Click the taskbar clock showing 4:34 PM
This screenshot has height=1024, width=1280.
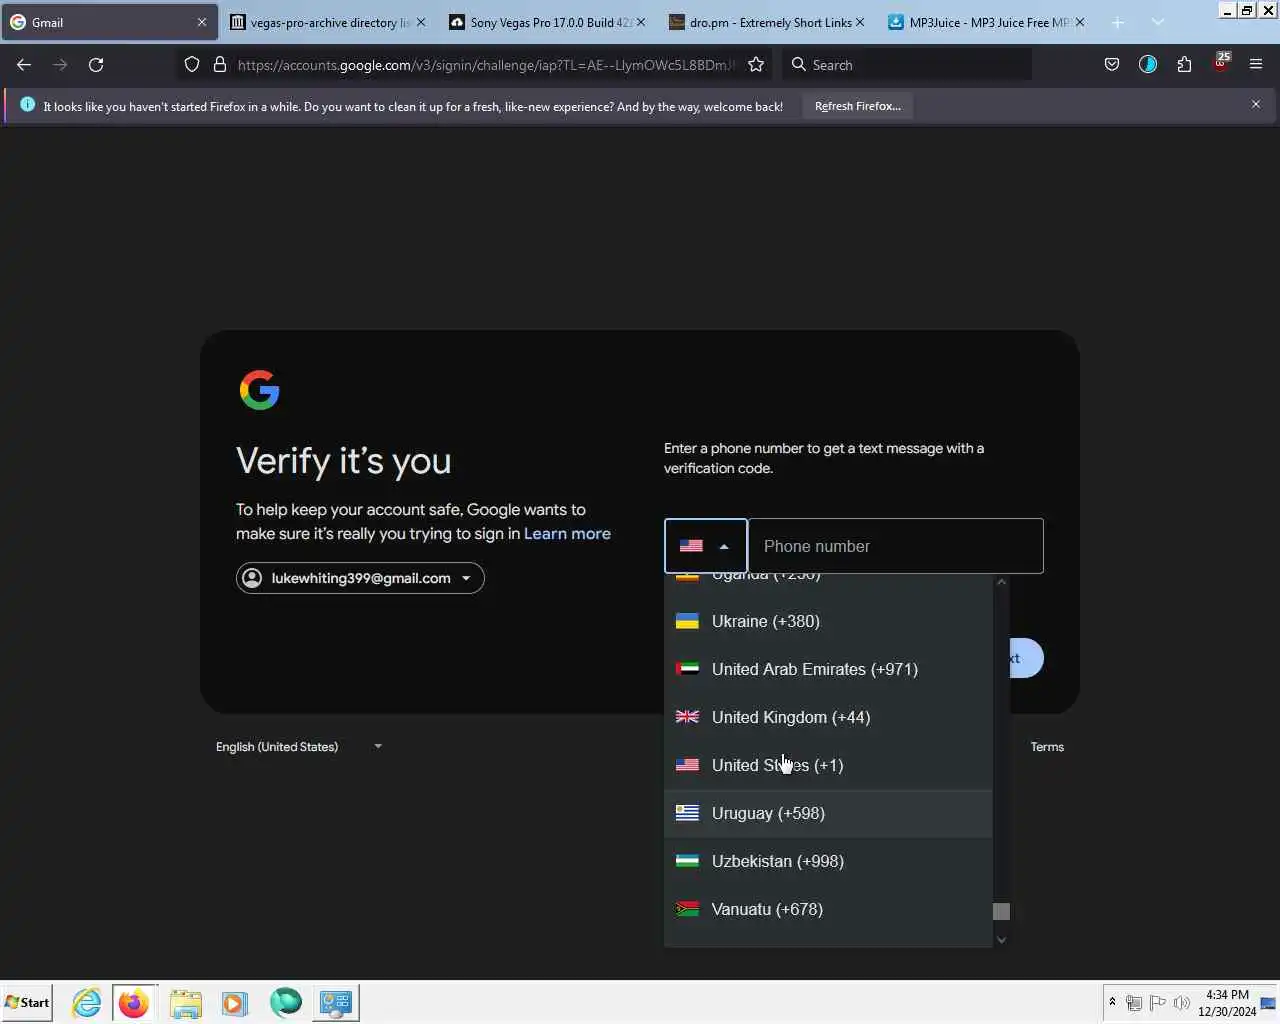tap(1227, 1002)
